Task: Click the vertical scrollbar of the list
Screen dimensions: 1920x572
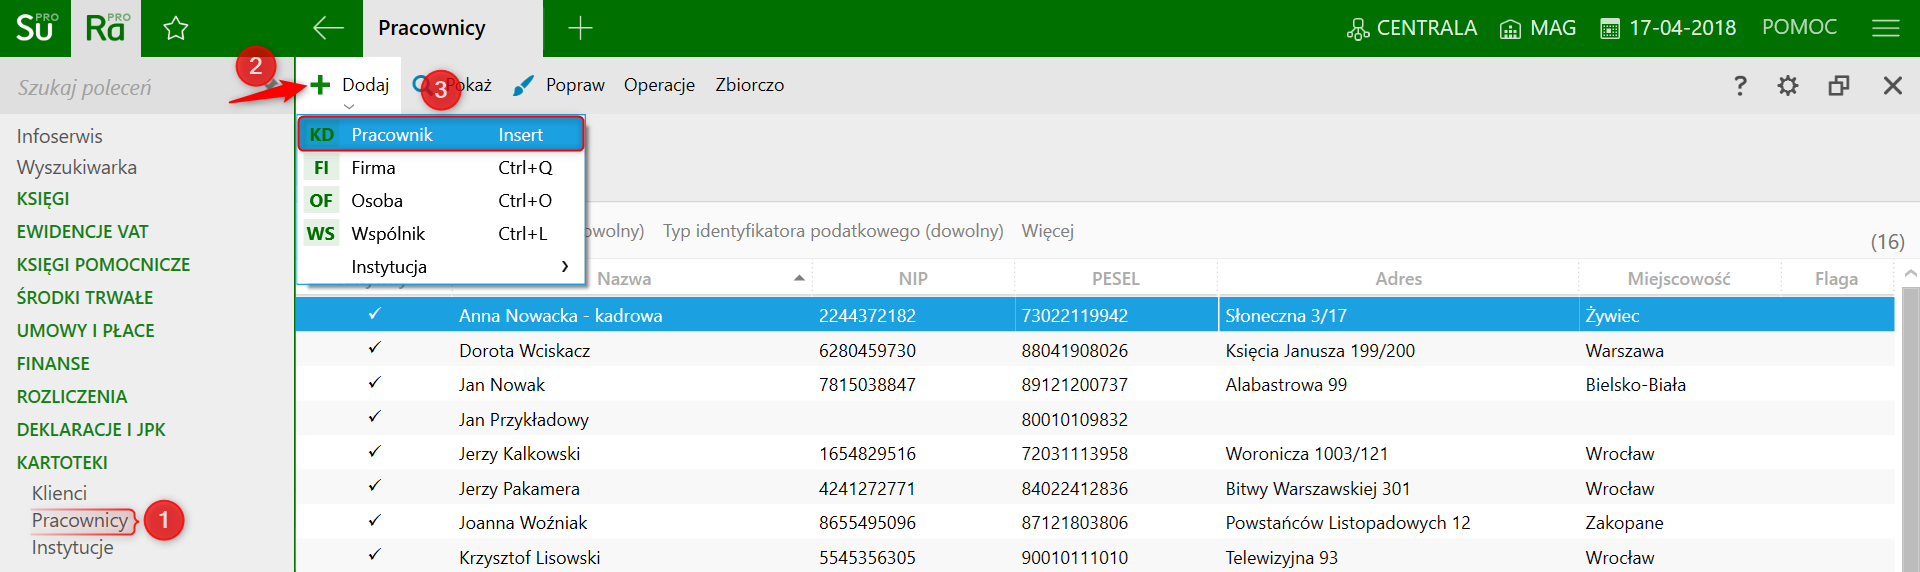Action: tap(1910, 430)
